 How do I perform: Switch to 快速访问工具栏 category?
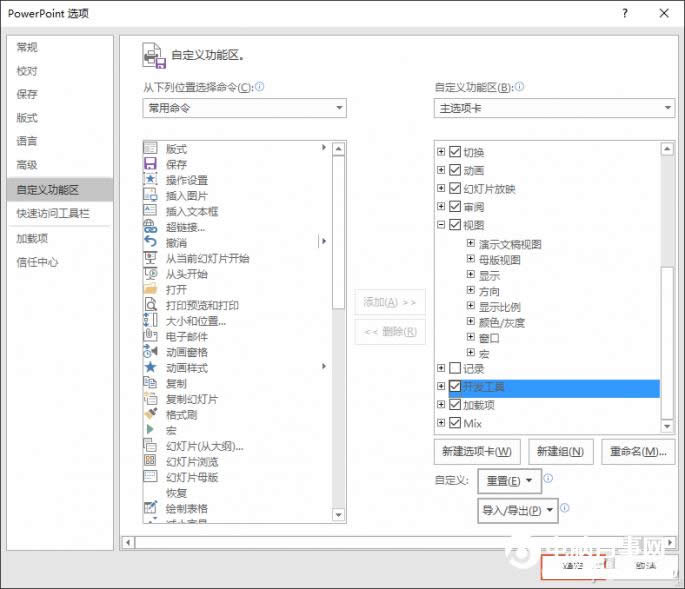point(53,213)
